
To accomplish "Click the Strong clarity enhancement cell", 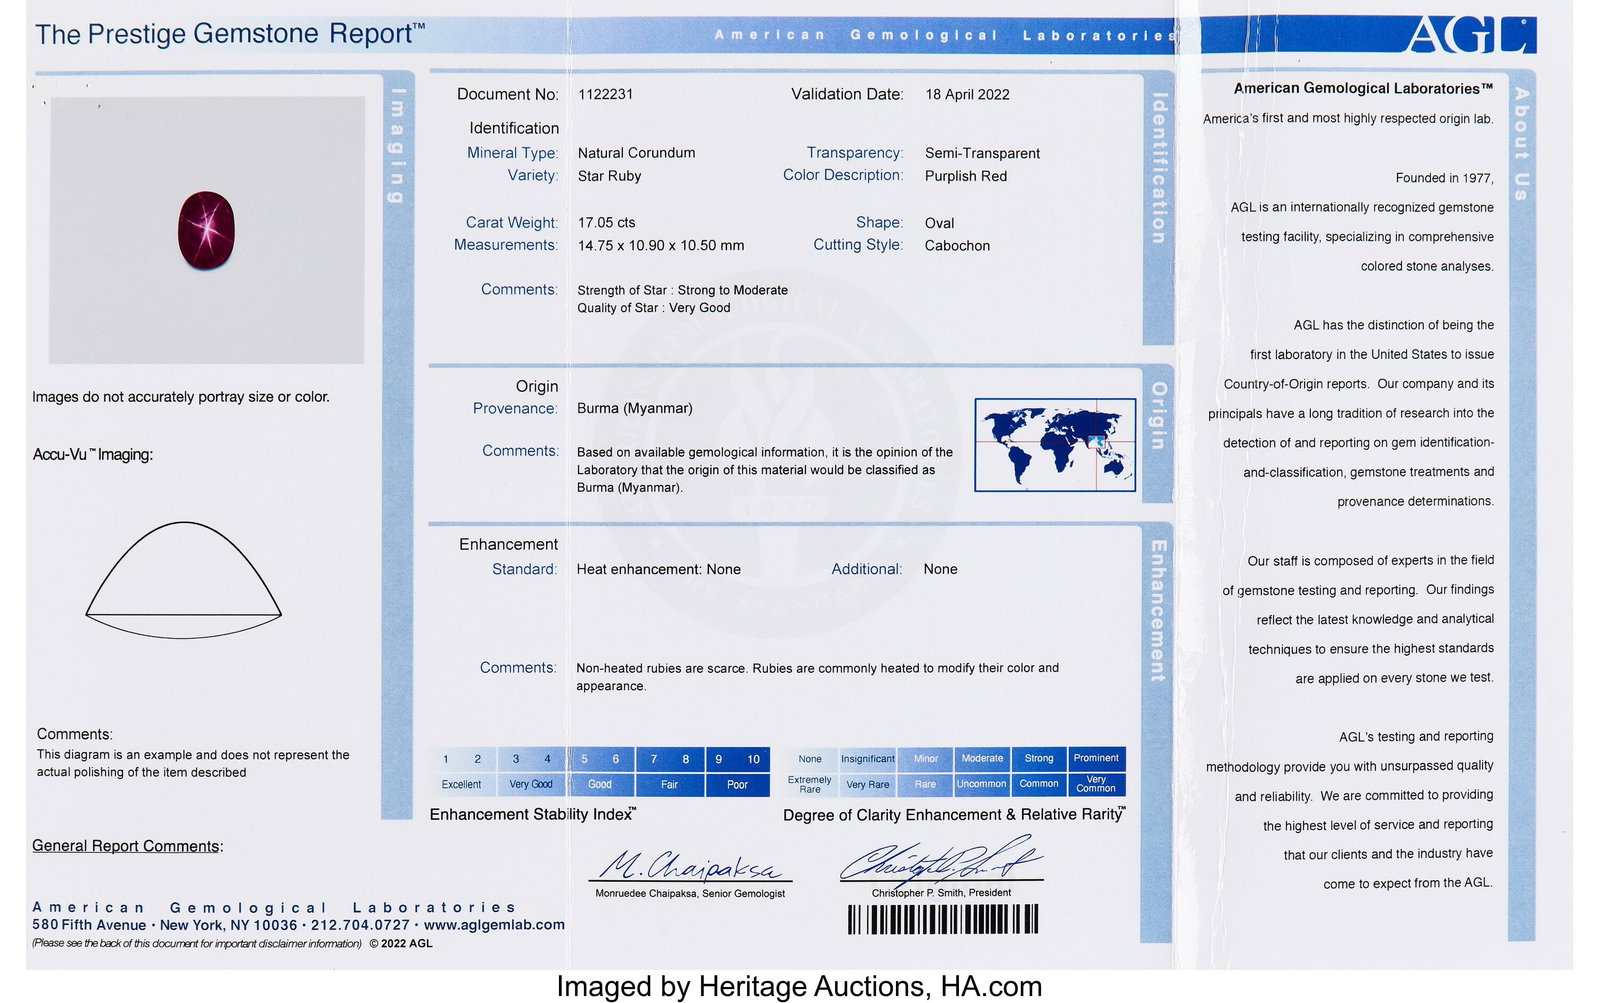I will coord(1039,759).
